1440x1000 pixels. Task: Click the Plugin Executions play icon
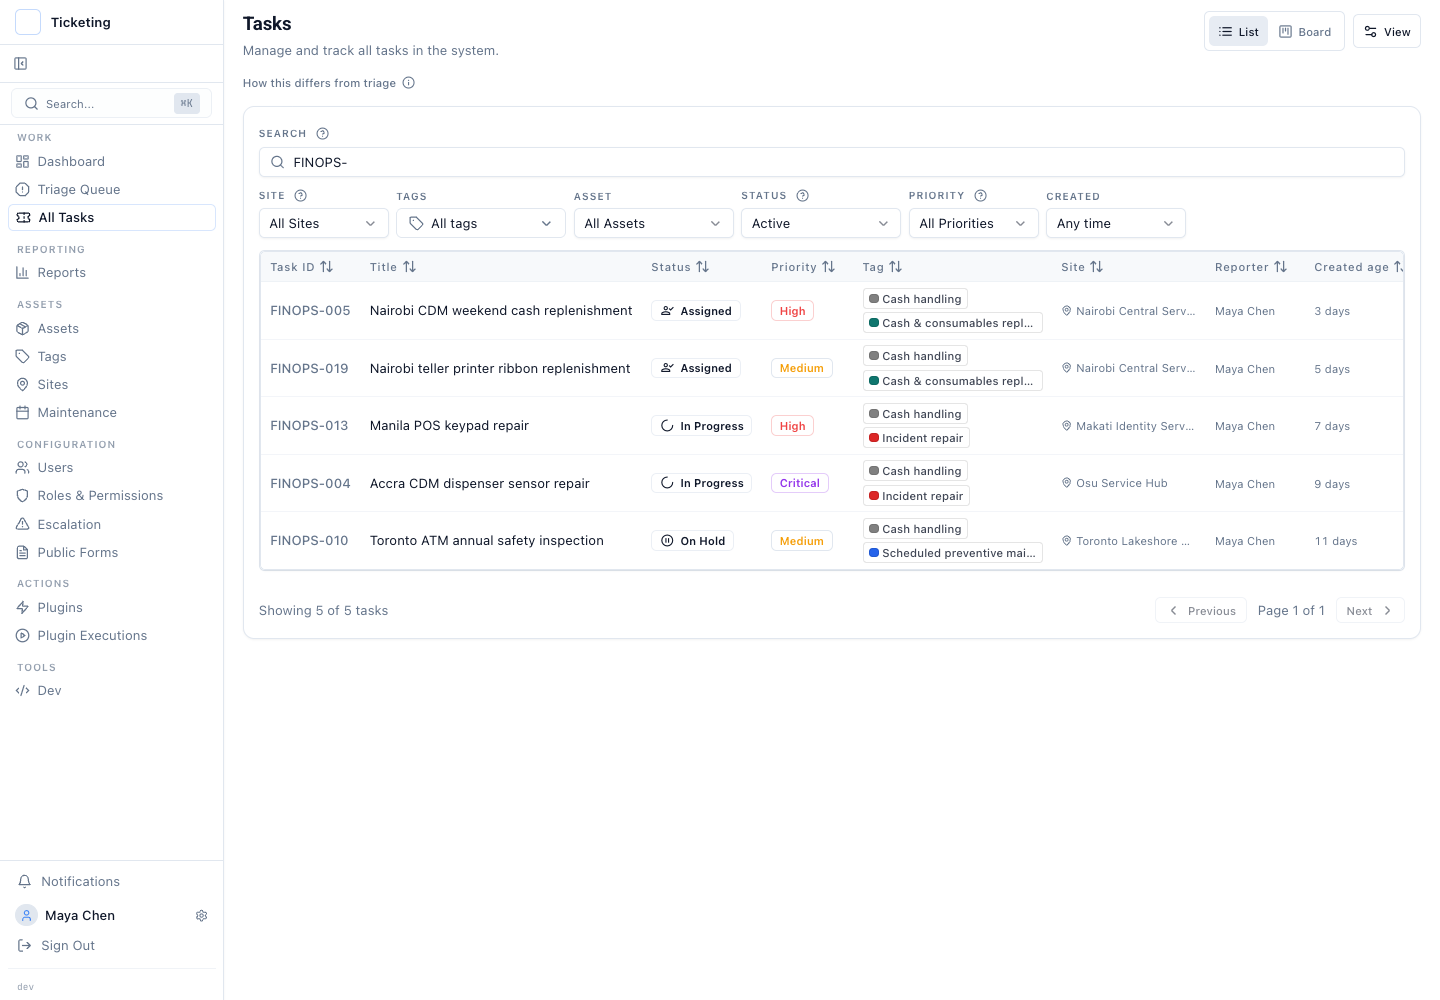23,636
